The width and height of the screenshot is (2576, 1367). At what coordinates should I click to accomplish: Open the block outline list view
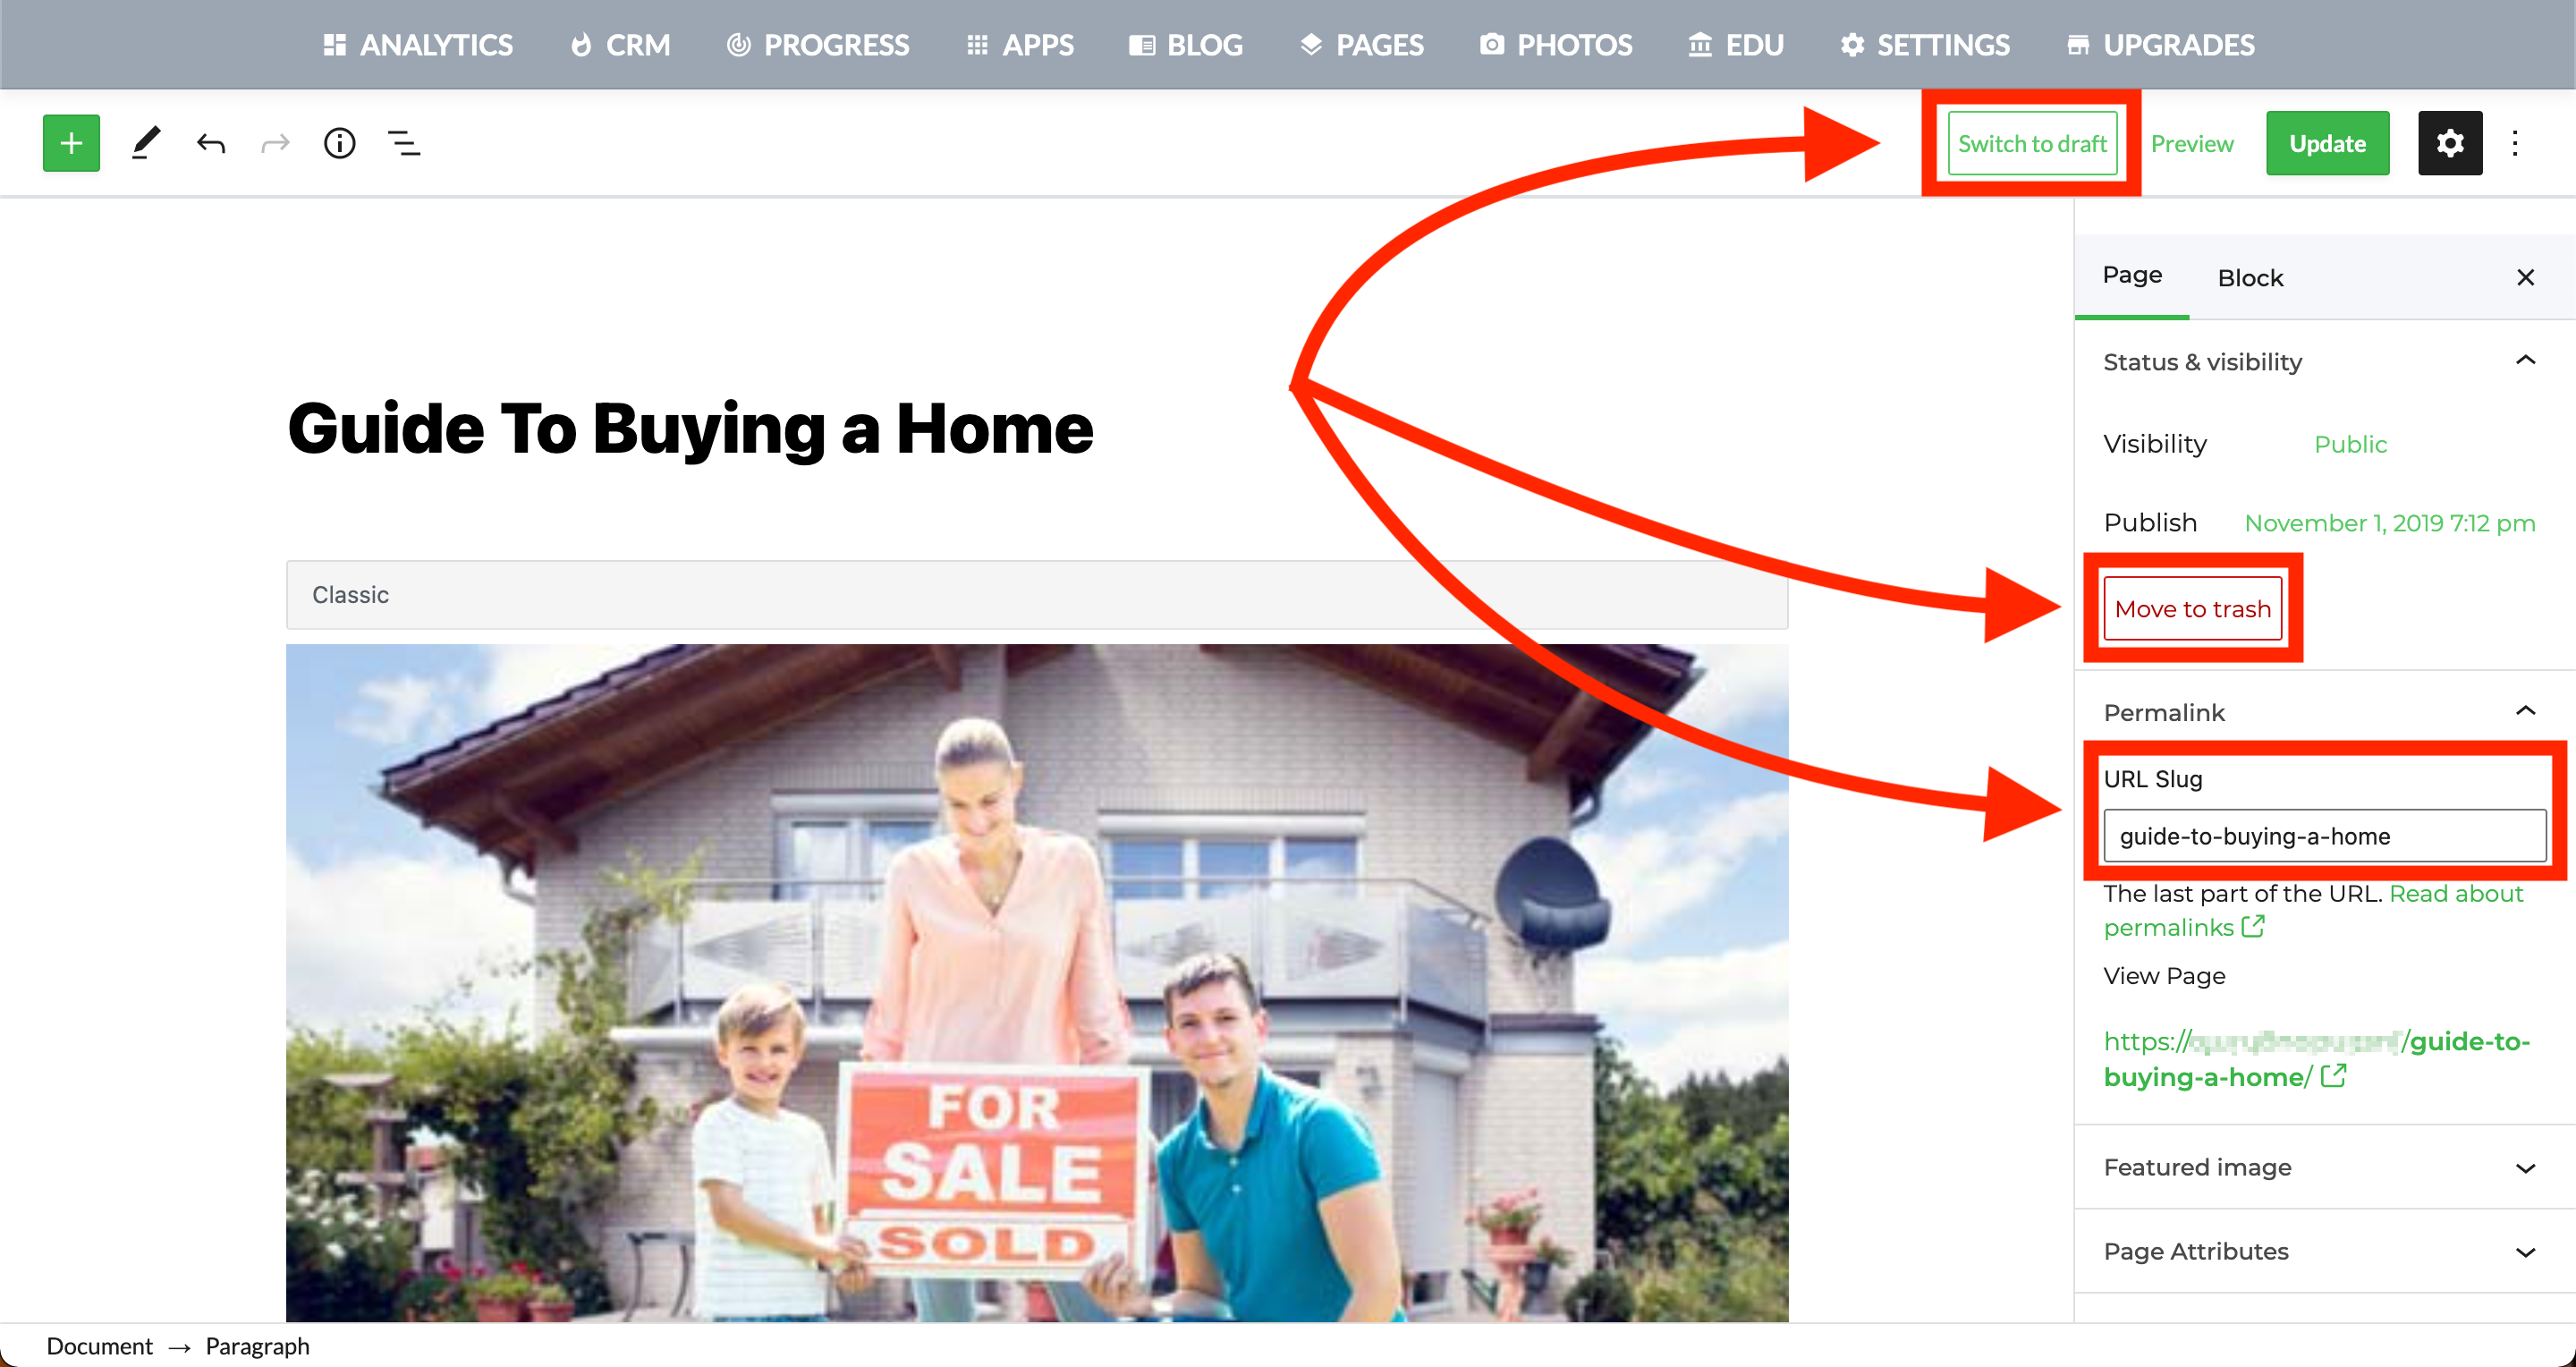(404, 143)
